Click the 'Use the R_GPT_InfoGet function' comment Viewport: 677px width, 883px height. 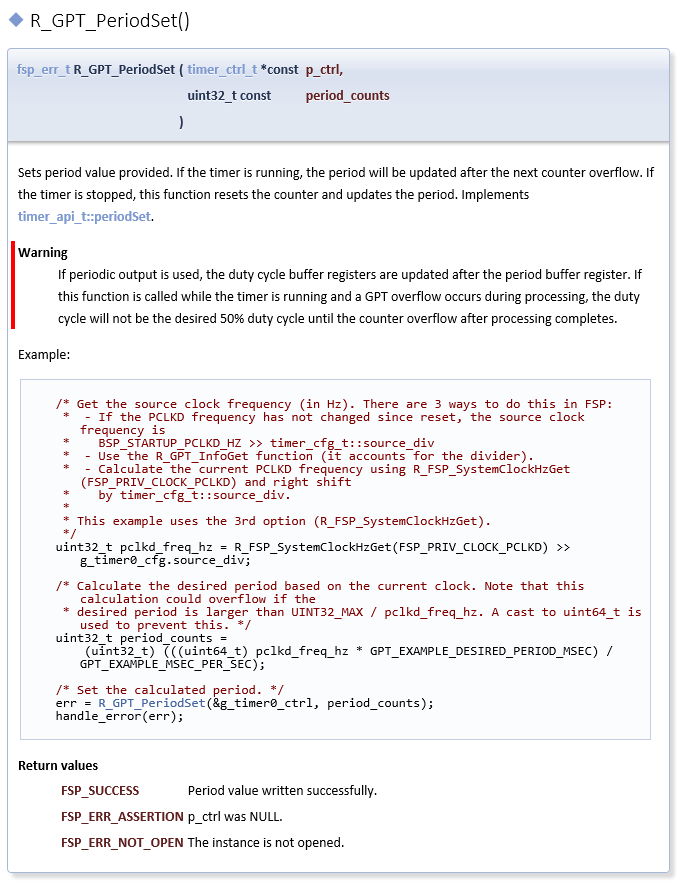point(299,456)
